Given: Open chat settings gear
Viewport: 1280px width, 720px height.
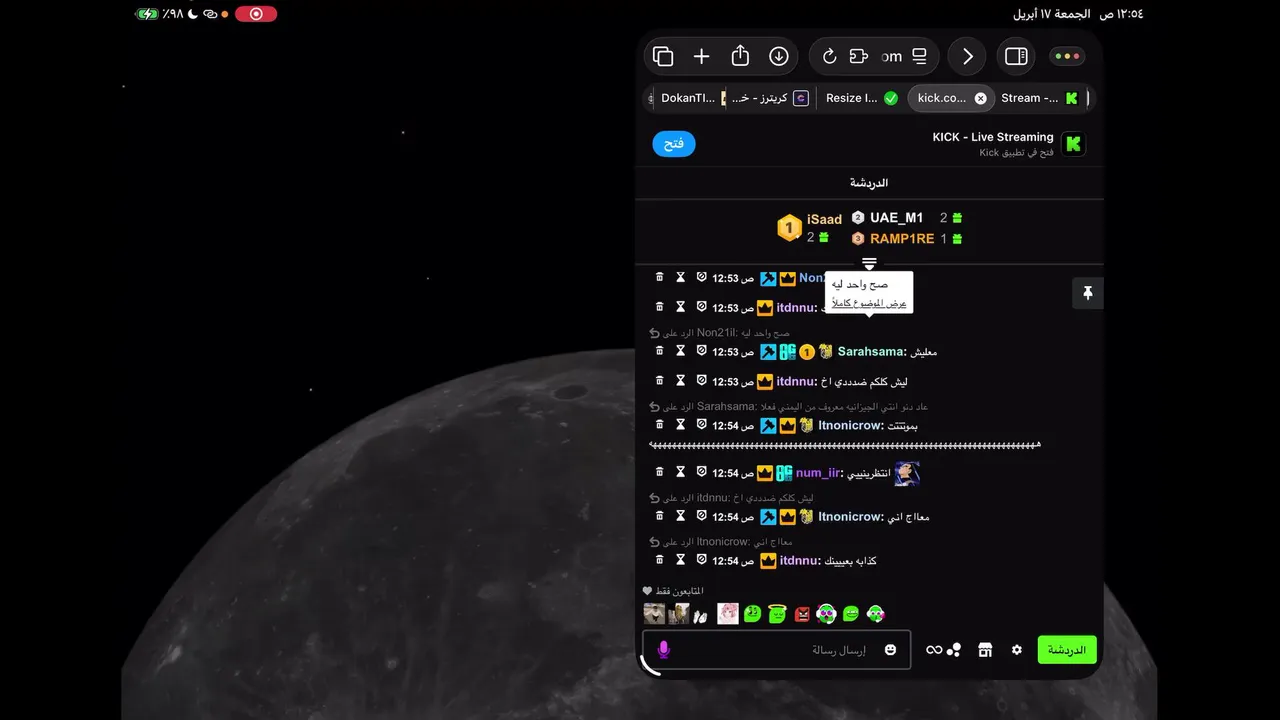Looking at the screenshot, I should (x=1017, y=650).
